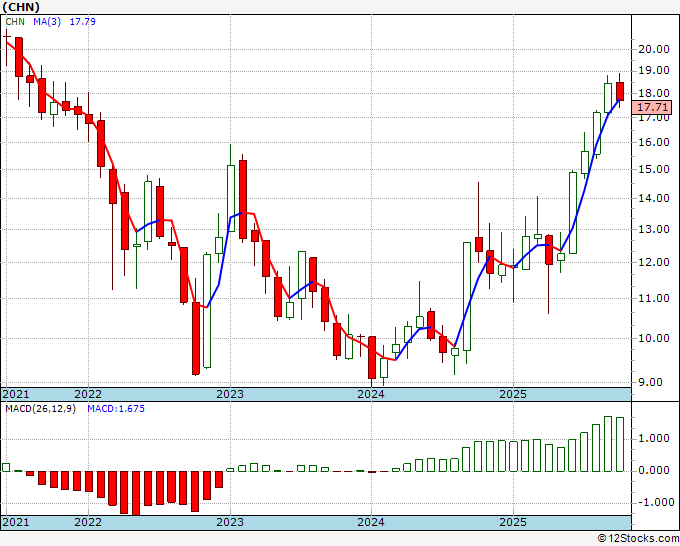Open the 12Stocks.com copyright link
The height and width of the screenshot is (546, 680).
tap(638, 539)
